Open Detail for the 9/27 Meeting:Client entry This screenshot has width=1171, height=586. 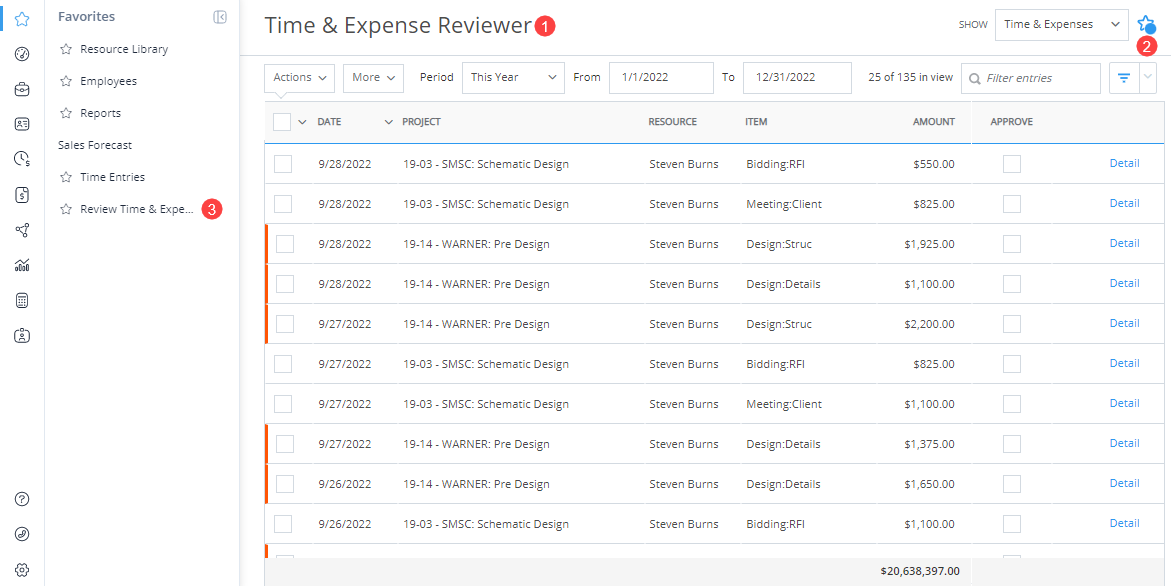coord(1125,403)
